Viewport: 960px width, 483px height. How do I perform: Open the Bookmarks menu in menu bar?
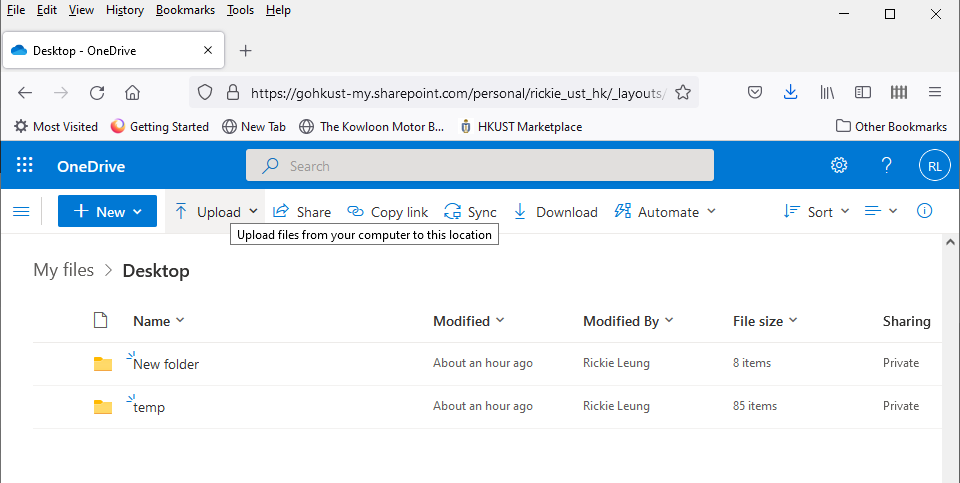click(x=185, y=10)
